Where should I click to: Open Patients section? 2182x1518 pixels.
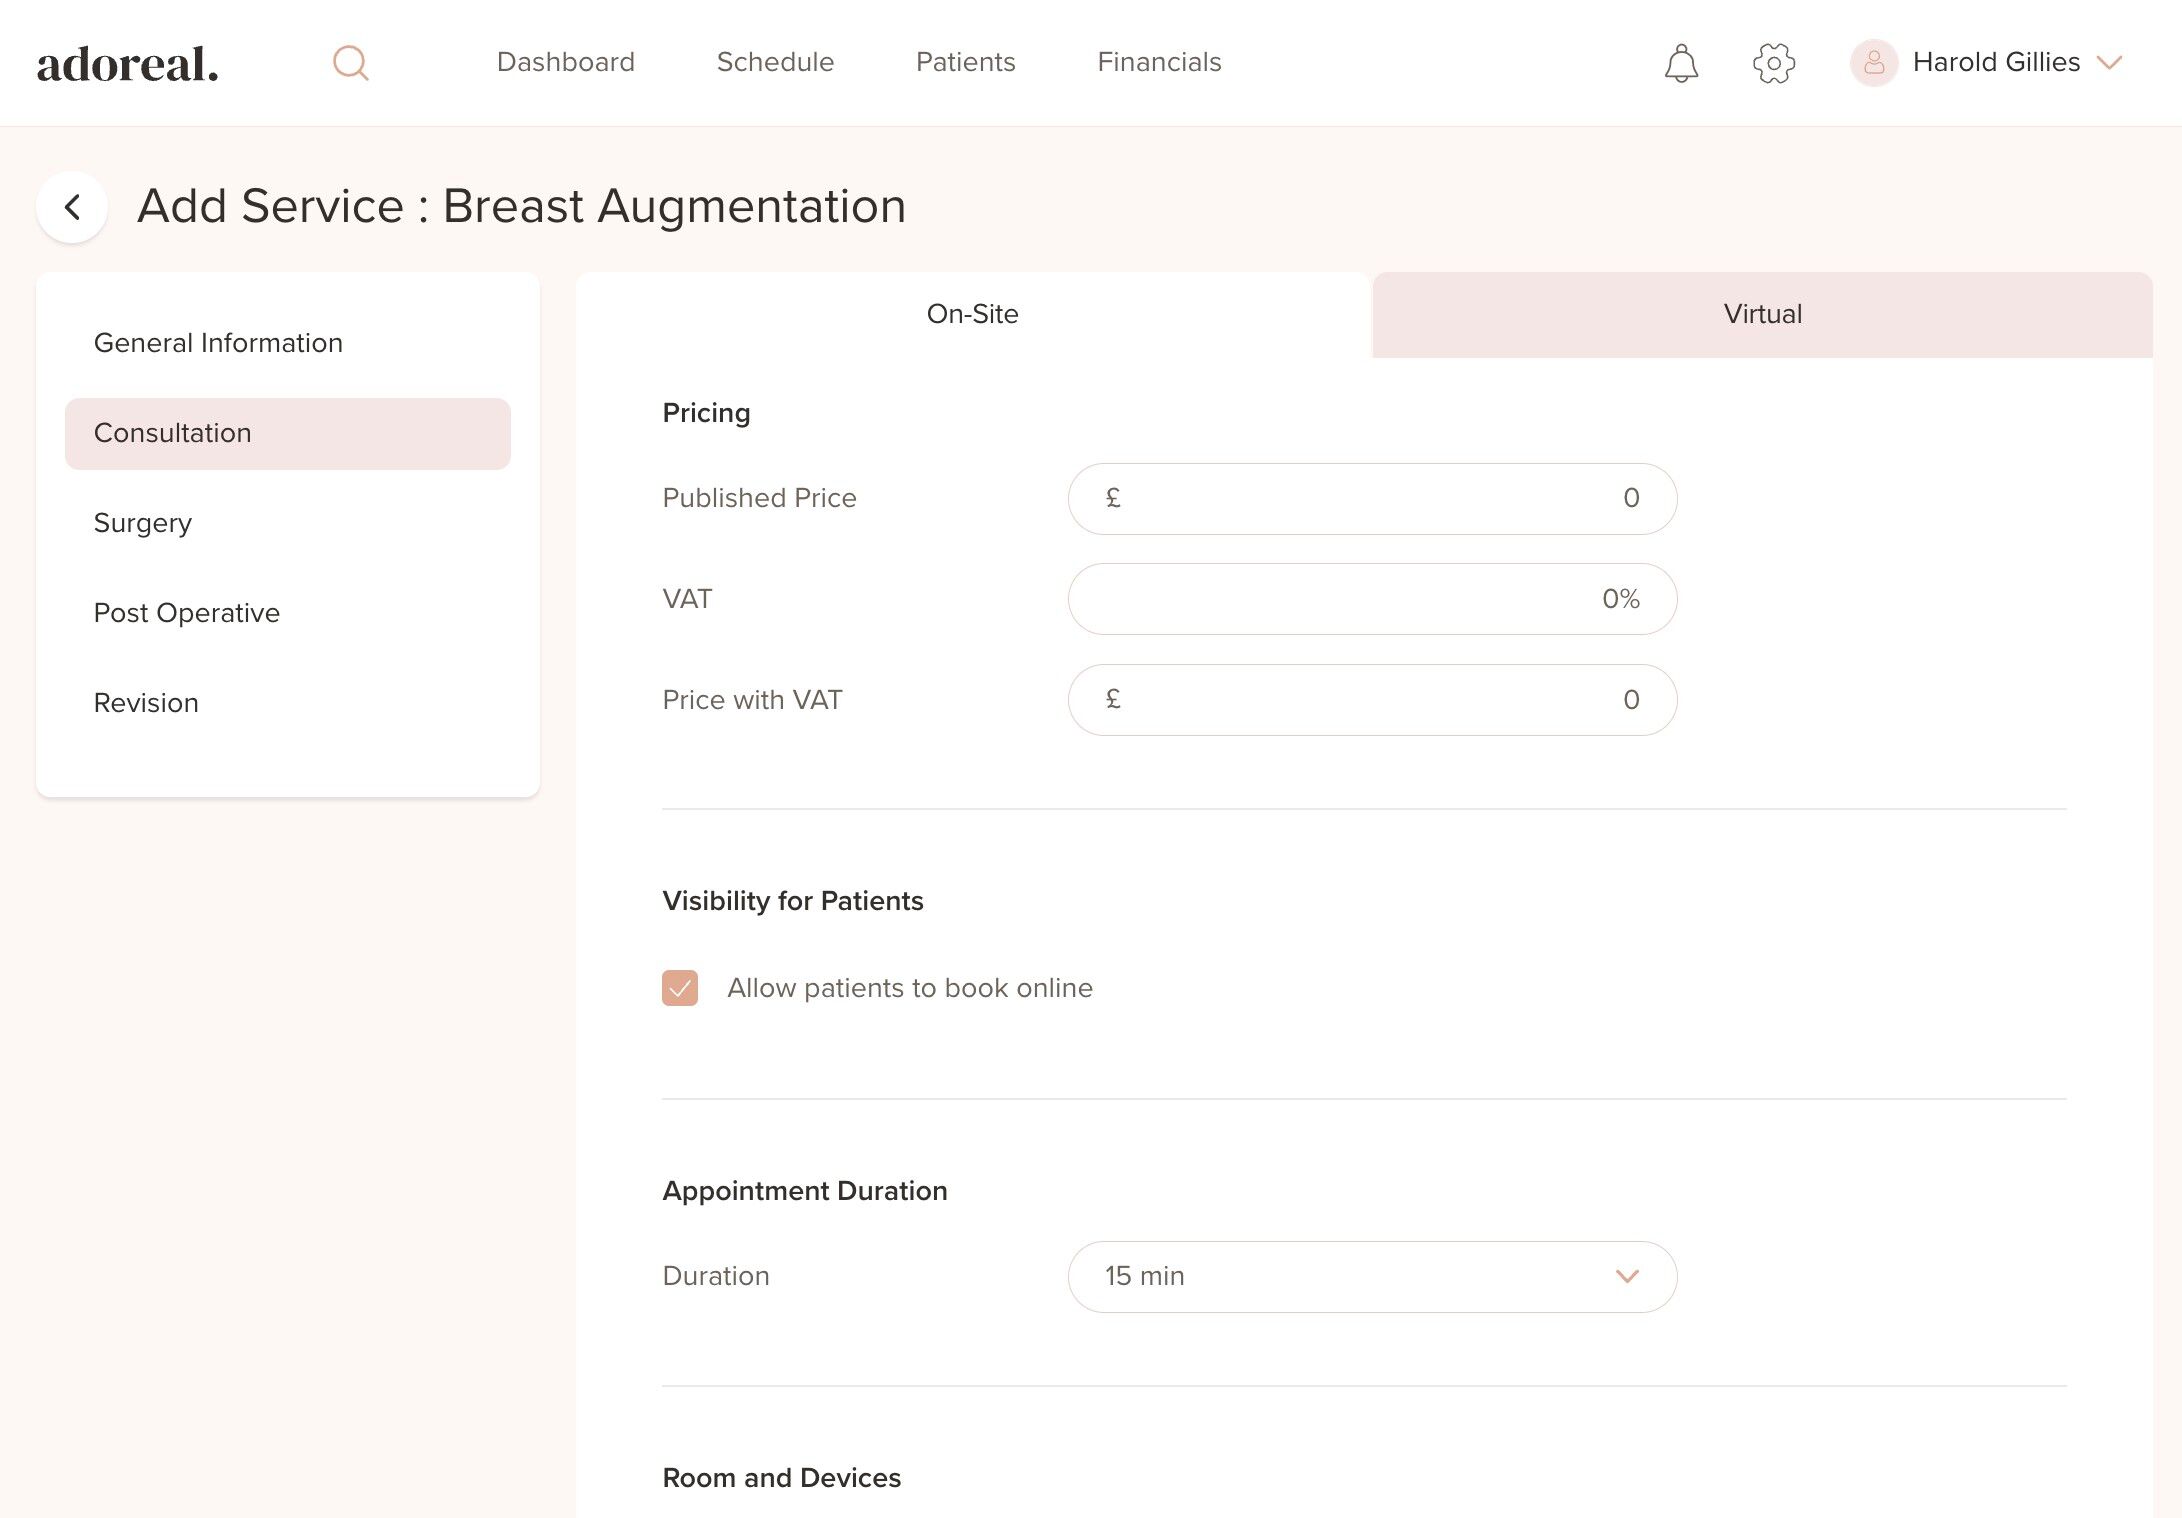(x=965, y=62)
